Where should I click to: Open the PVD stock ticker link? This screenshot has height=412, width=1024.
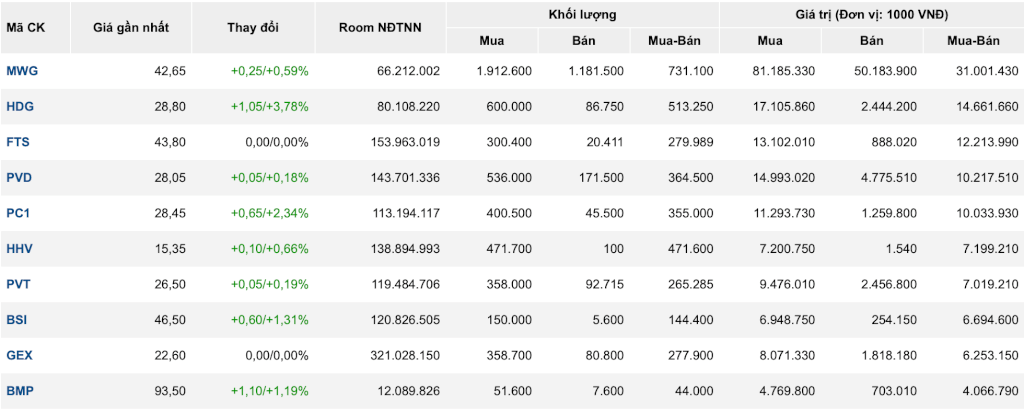tap(20, 178)
